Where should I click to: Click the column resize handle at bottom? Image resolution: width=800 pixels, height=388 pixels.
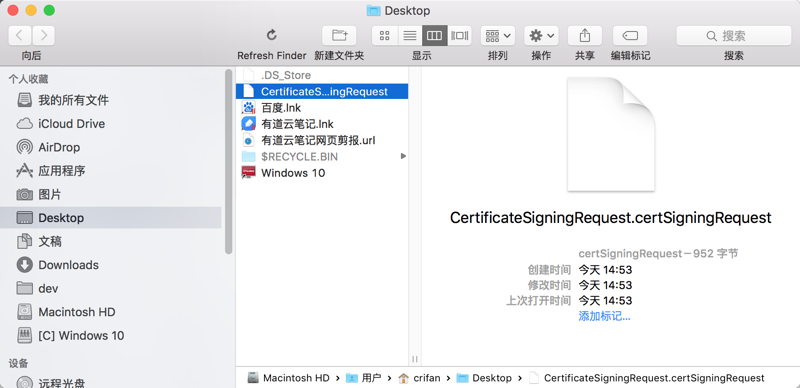415,359
